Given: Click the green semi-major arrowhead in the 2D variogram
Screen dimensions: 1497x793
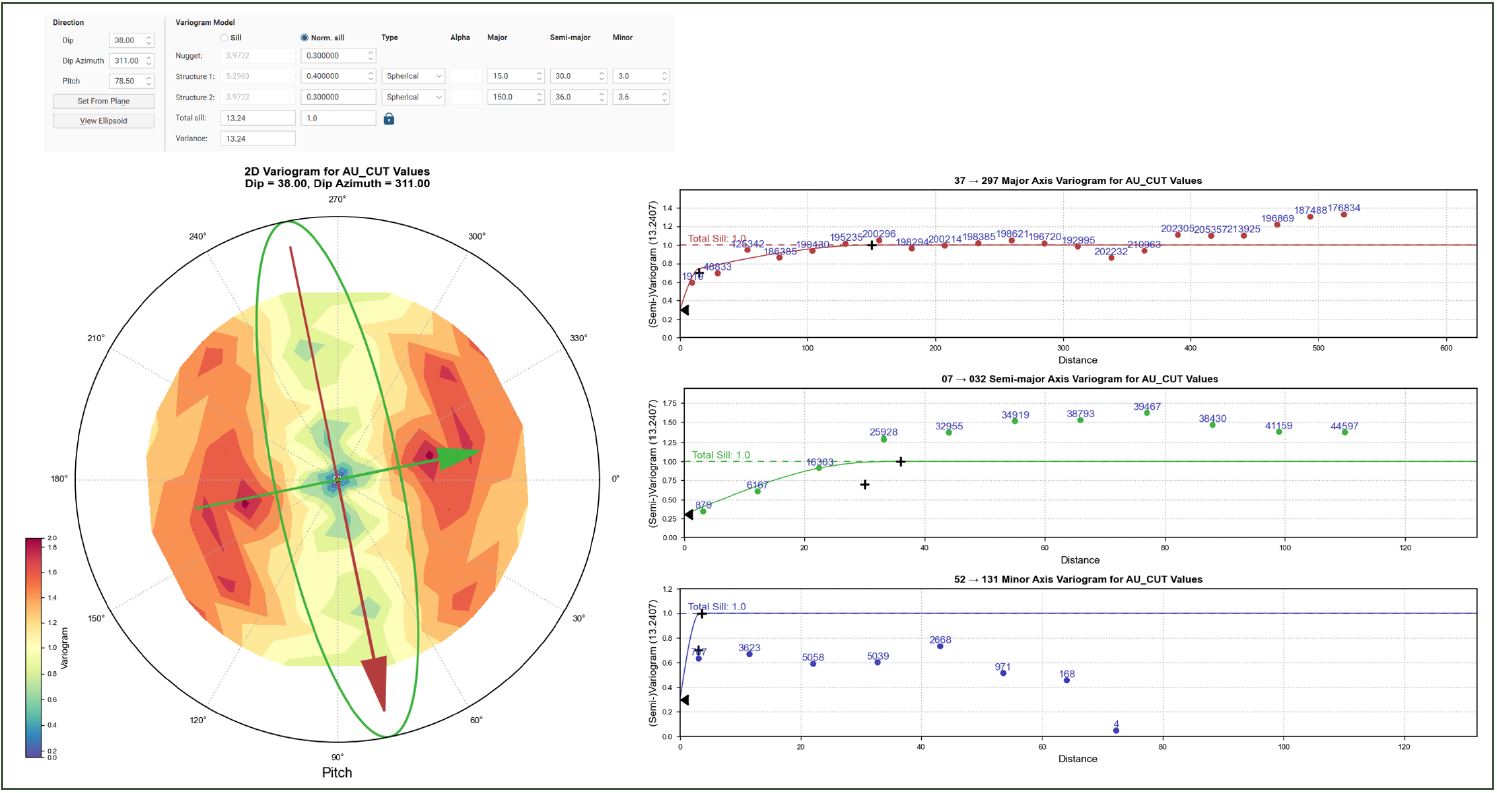Looking at the screenshot, I should (459, 456).
